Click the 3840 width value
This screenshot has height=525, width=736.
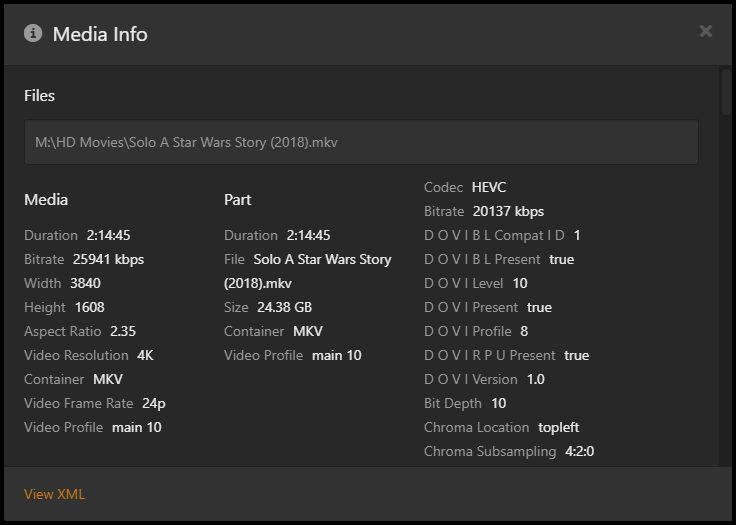tap(85, 283)
